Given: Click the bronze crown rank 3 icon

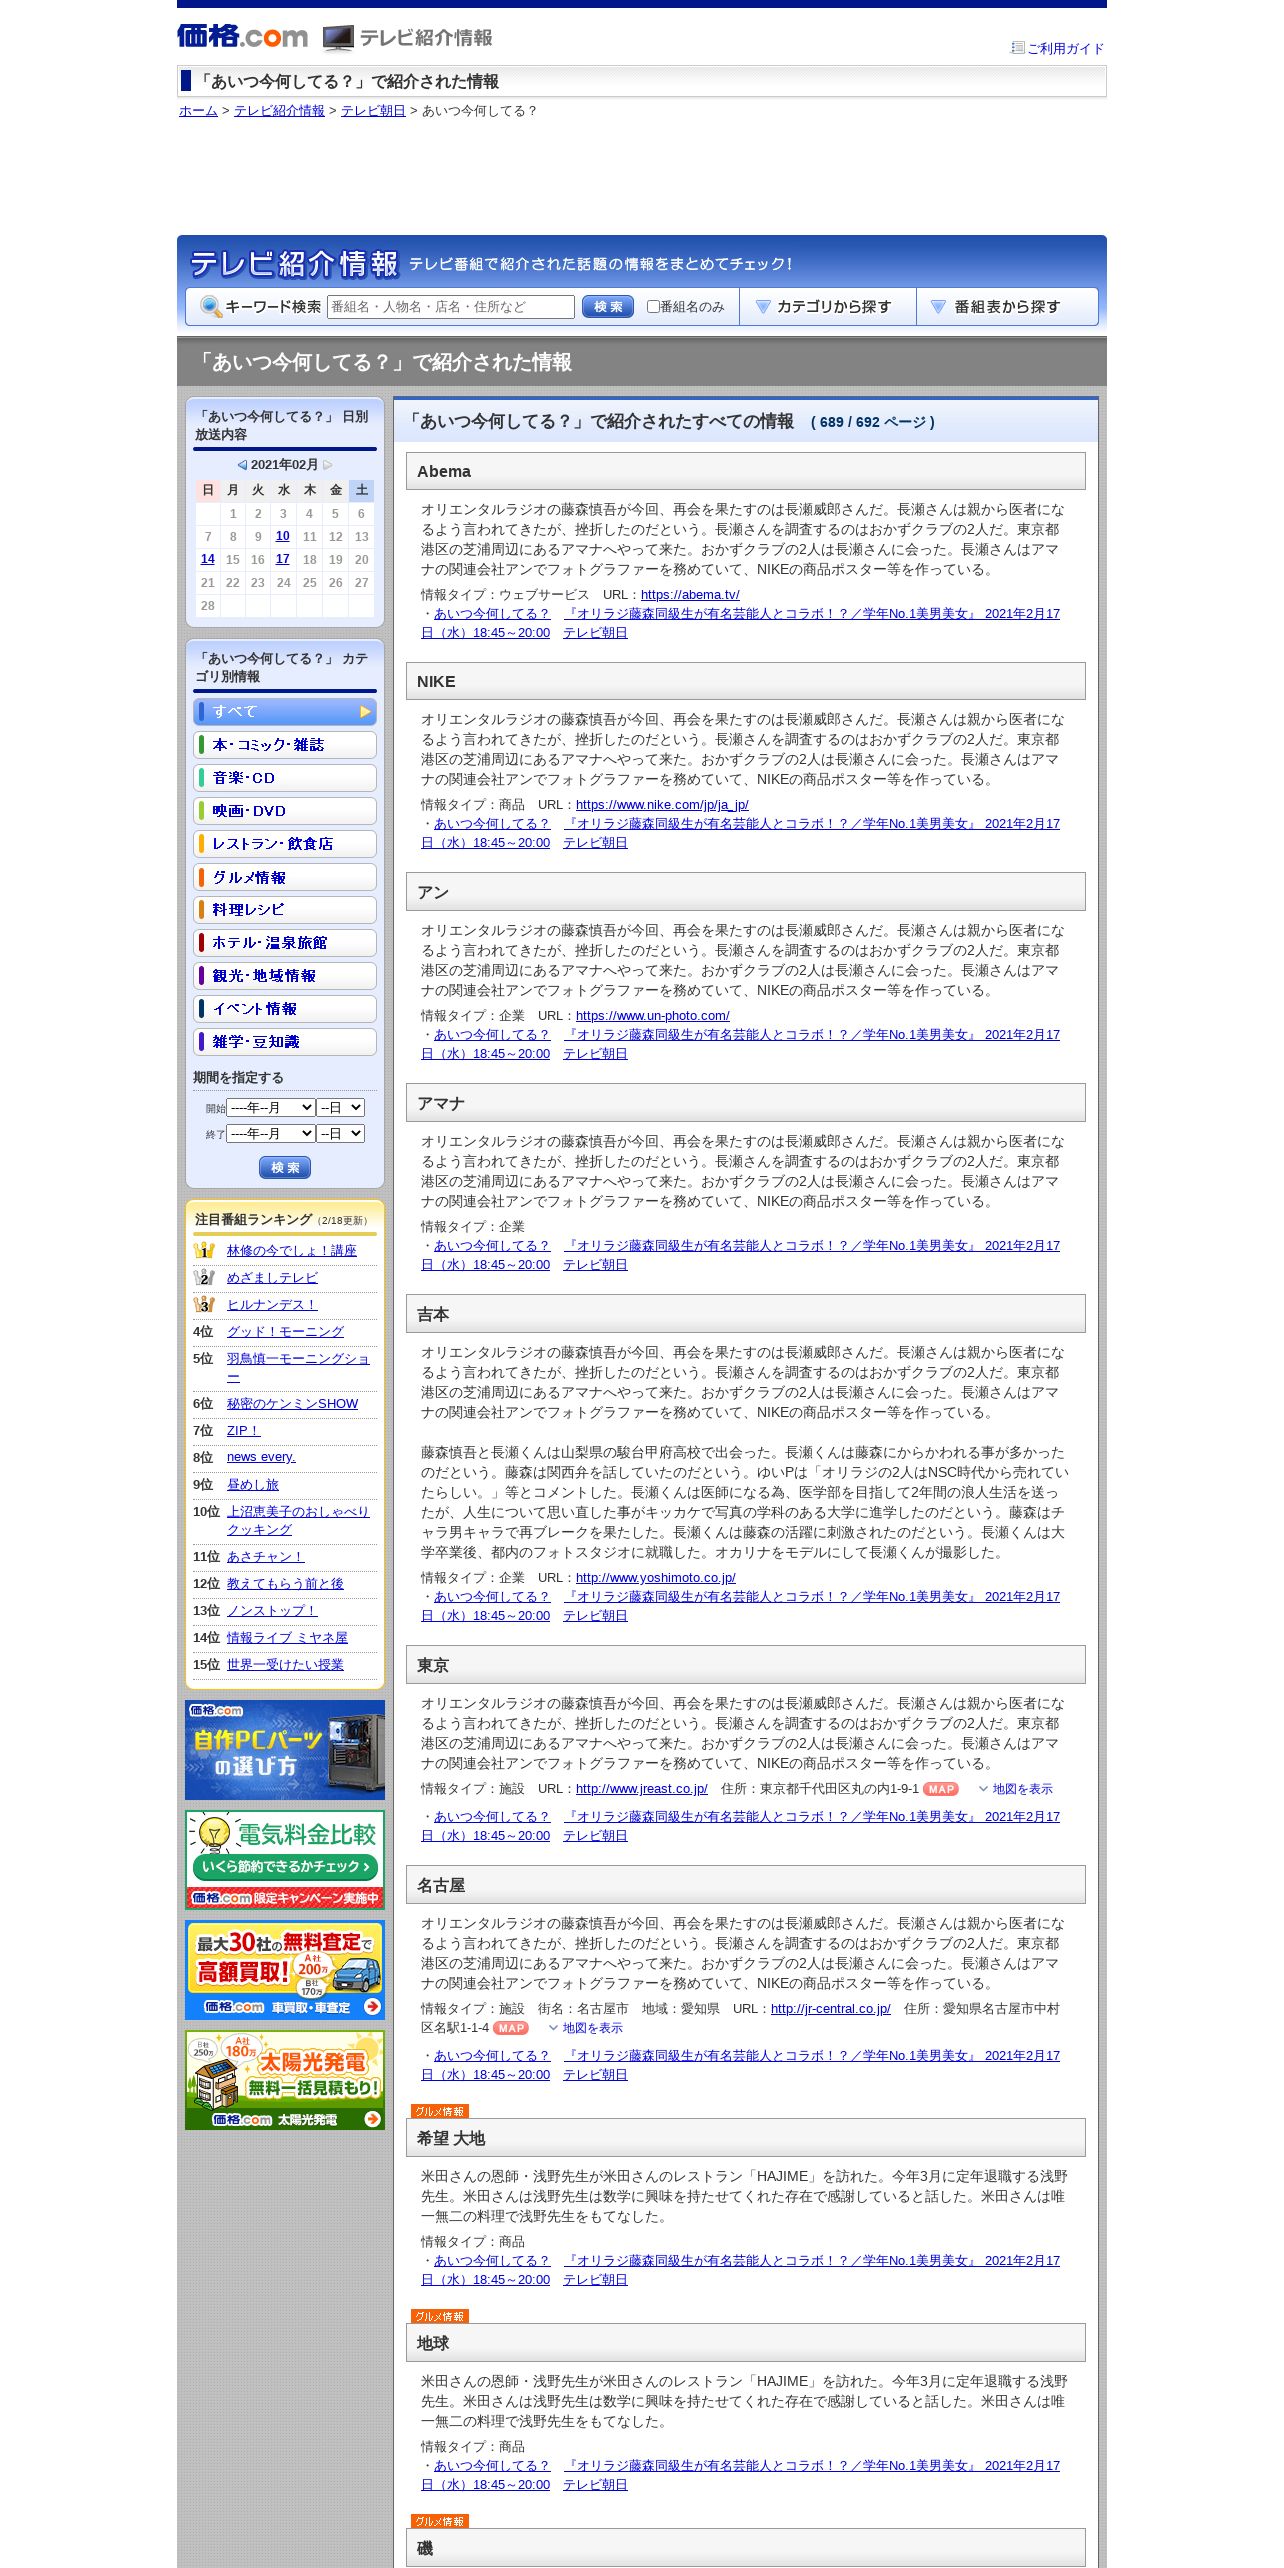Looking at the screenshot, I should click(204, 1304).
